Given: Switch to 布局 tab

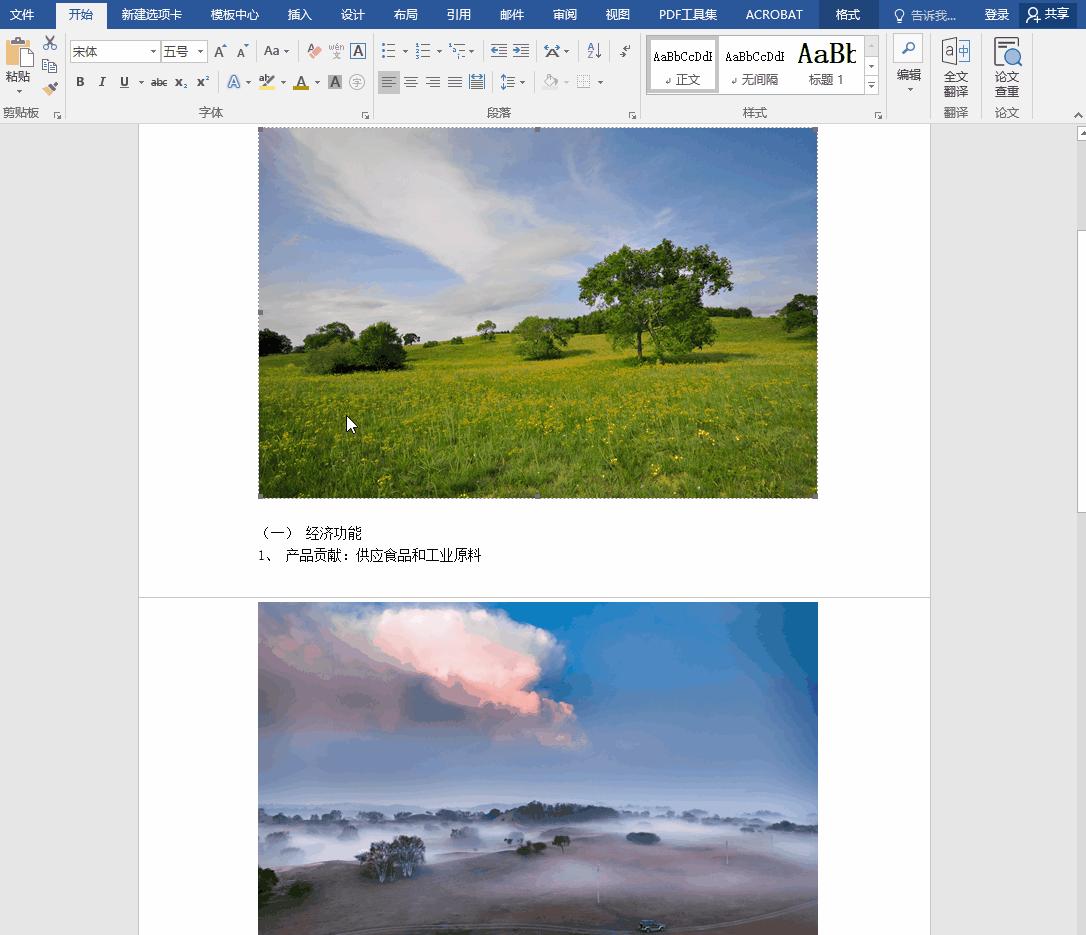Looking at the screenshot, I should point(406,15).
